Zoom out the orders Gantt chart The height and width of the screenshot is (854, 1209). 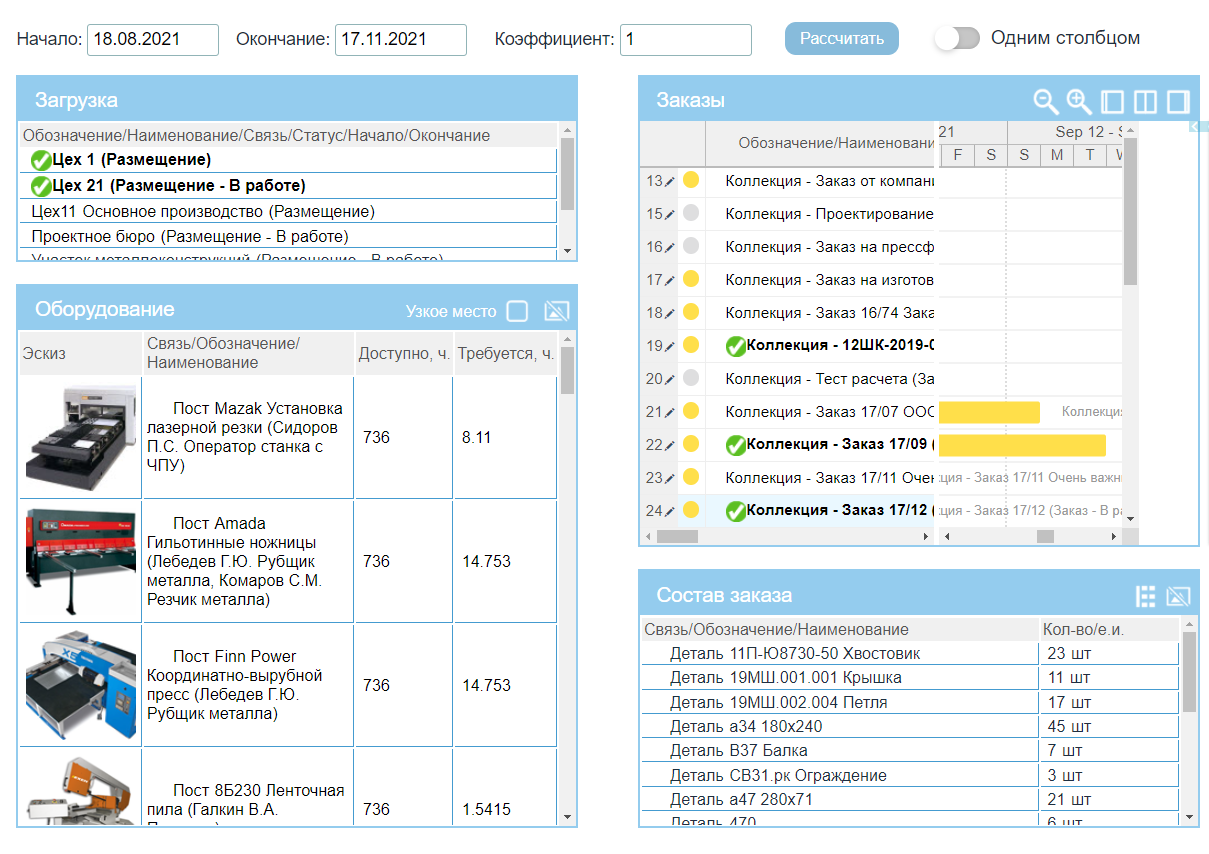click(x=1046, y=101)
